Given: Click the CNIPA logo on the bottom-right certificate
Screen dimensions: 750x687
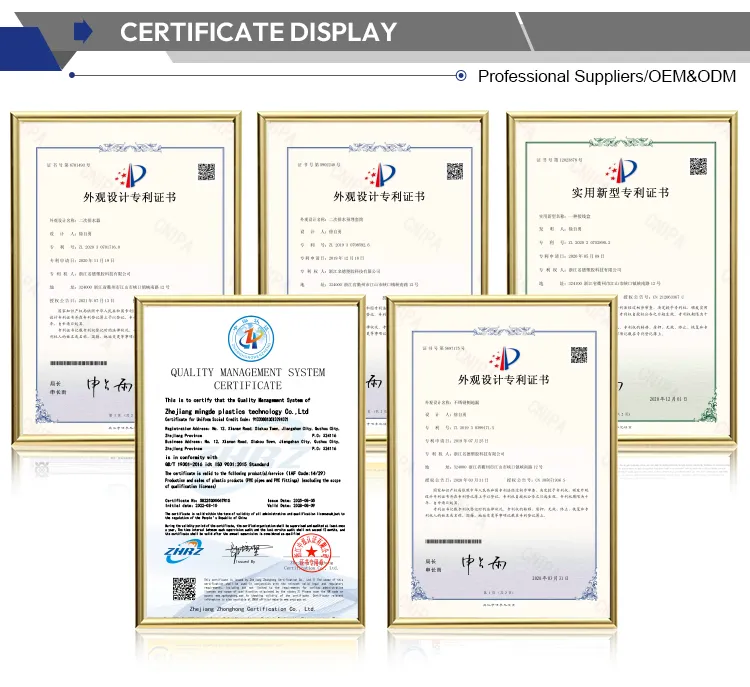Looking at the screenshot, I should click(504, 358).
